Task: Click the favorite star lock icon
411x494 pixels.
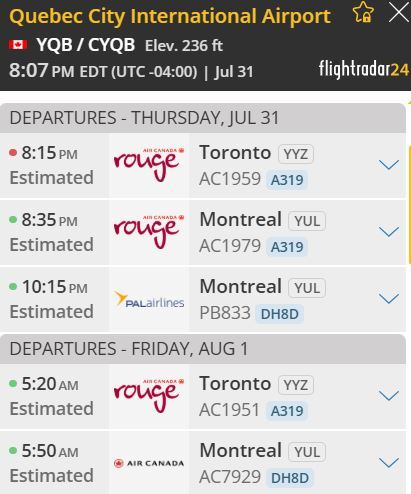Action: (363, 12)
